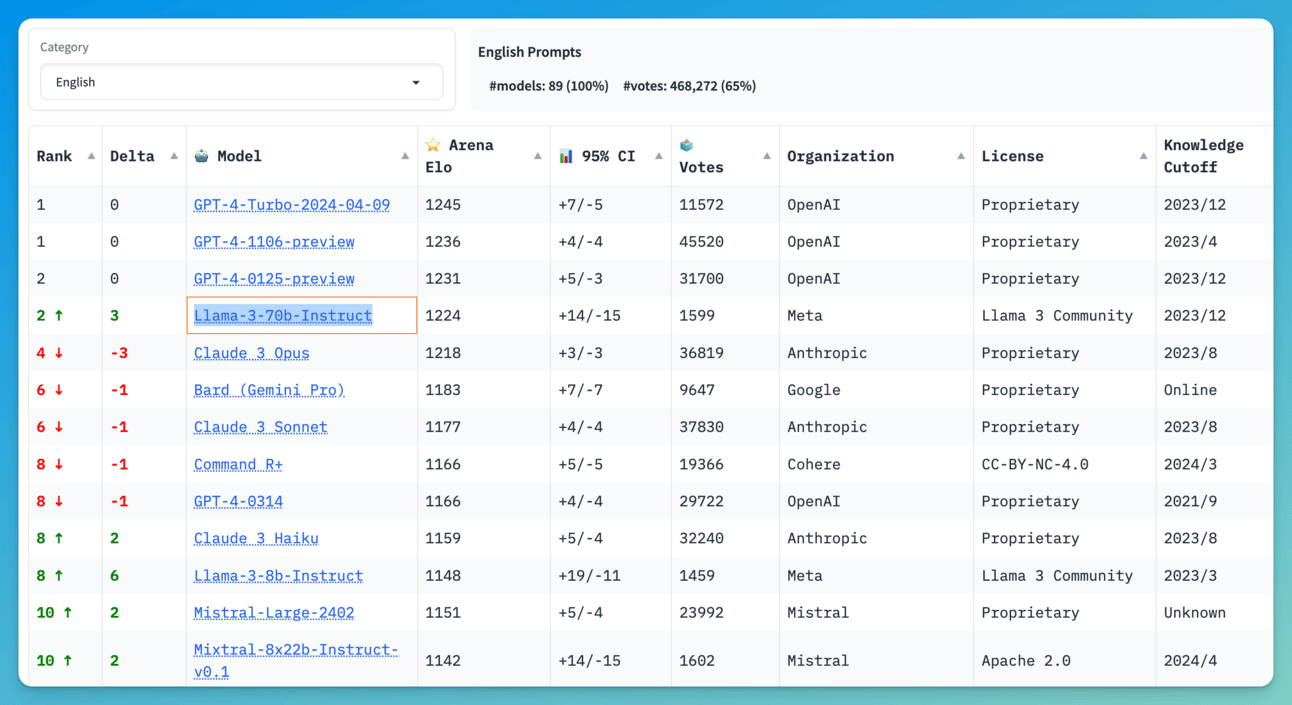Click the robot icon in Model header

201,156
